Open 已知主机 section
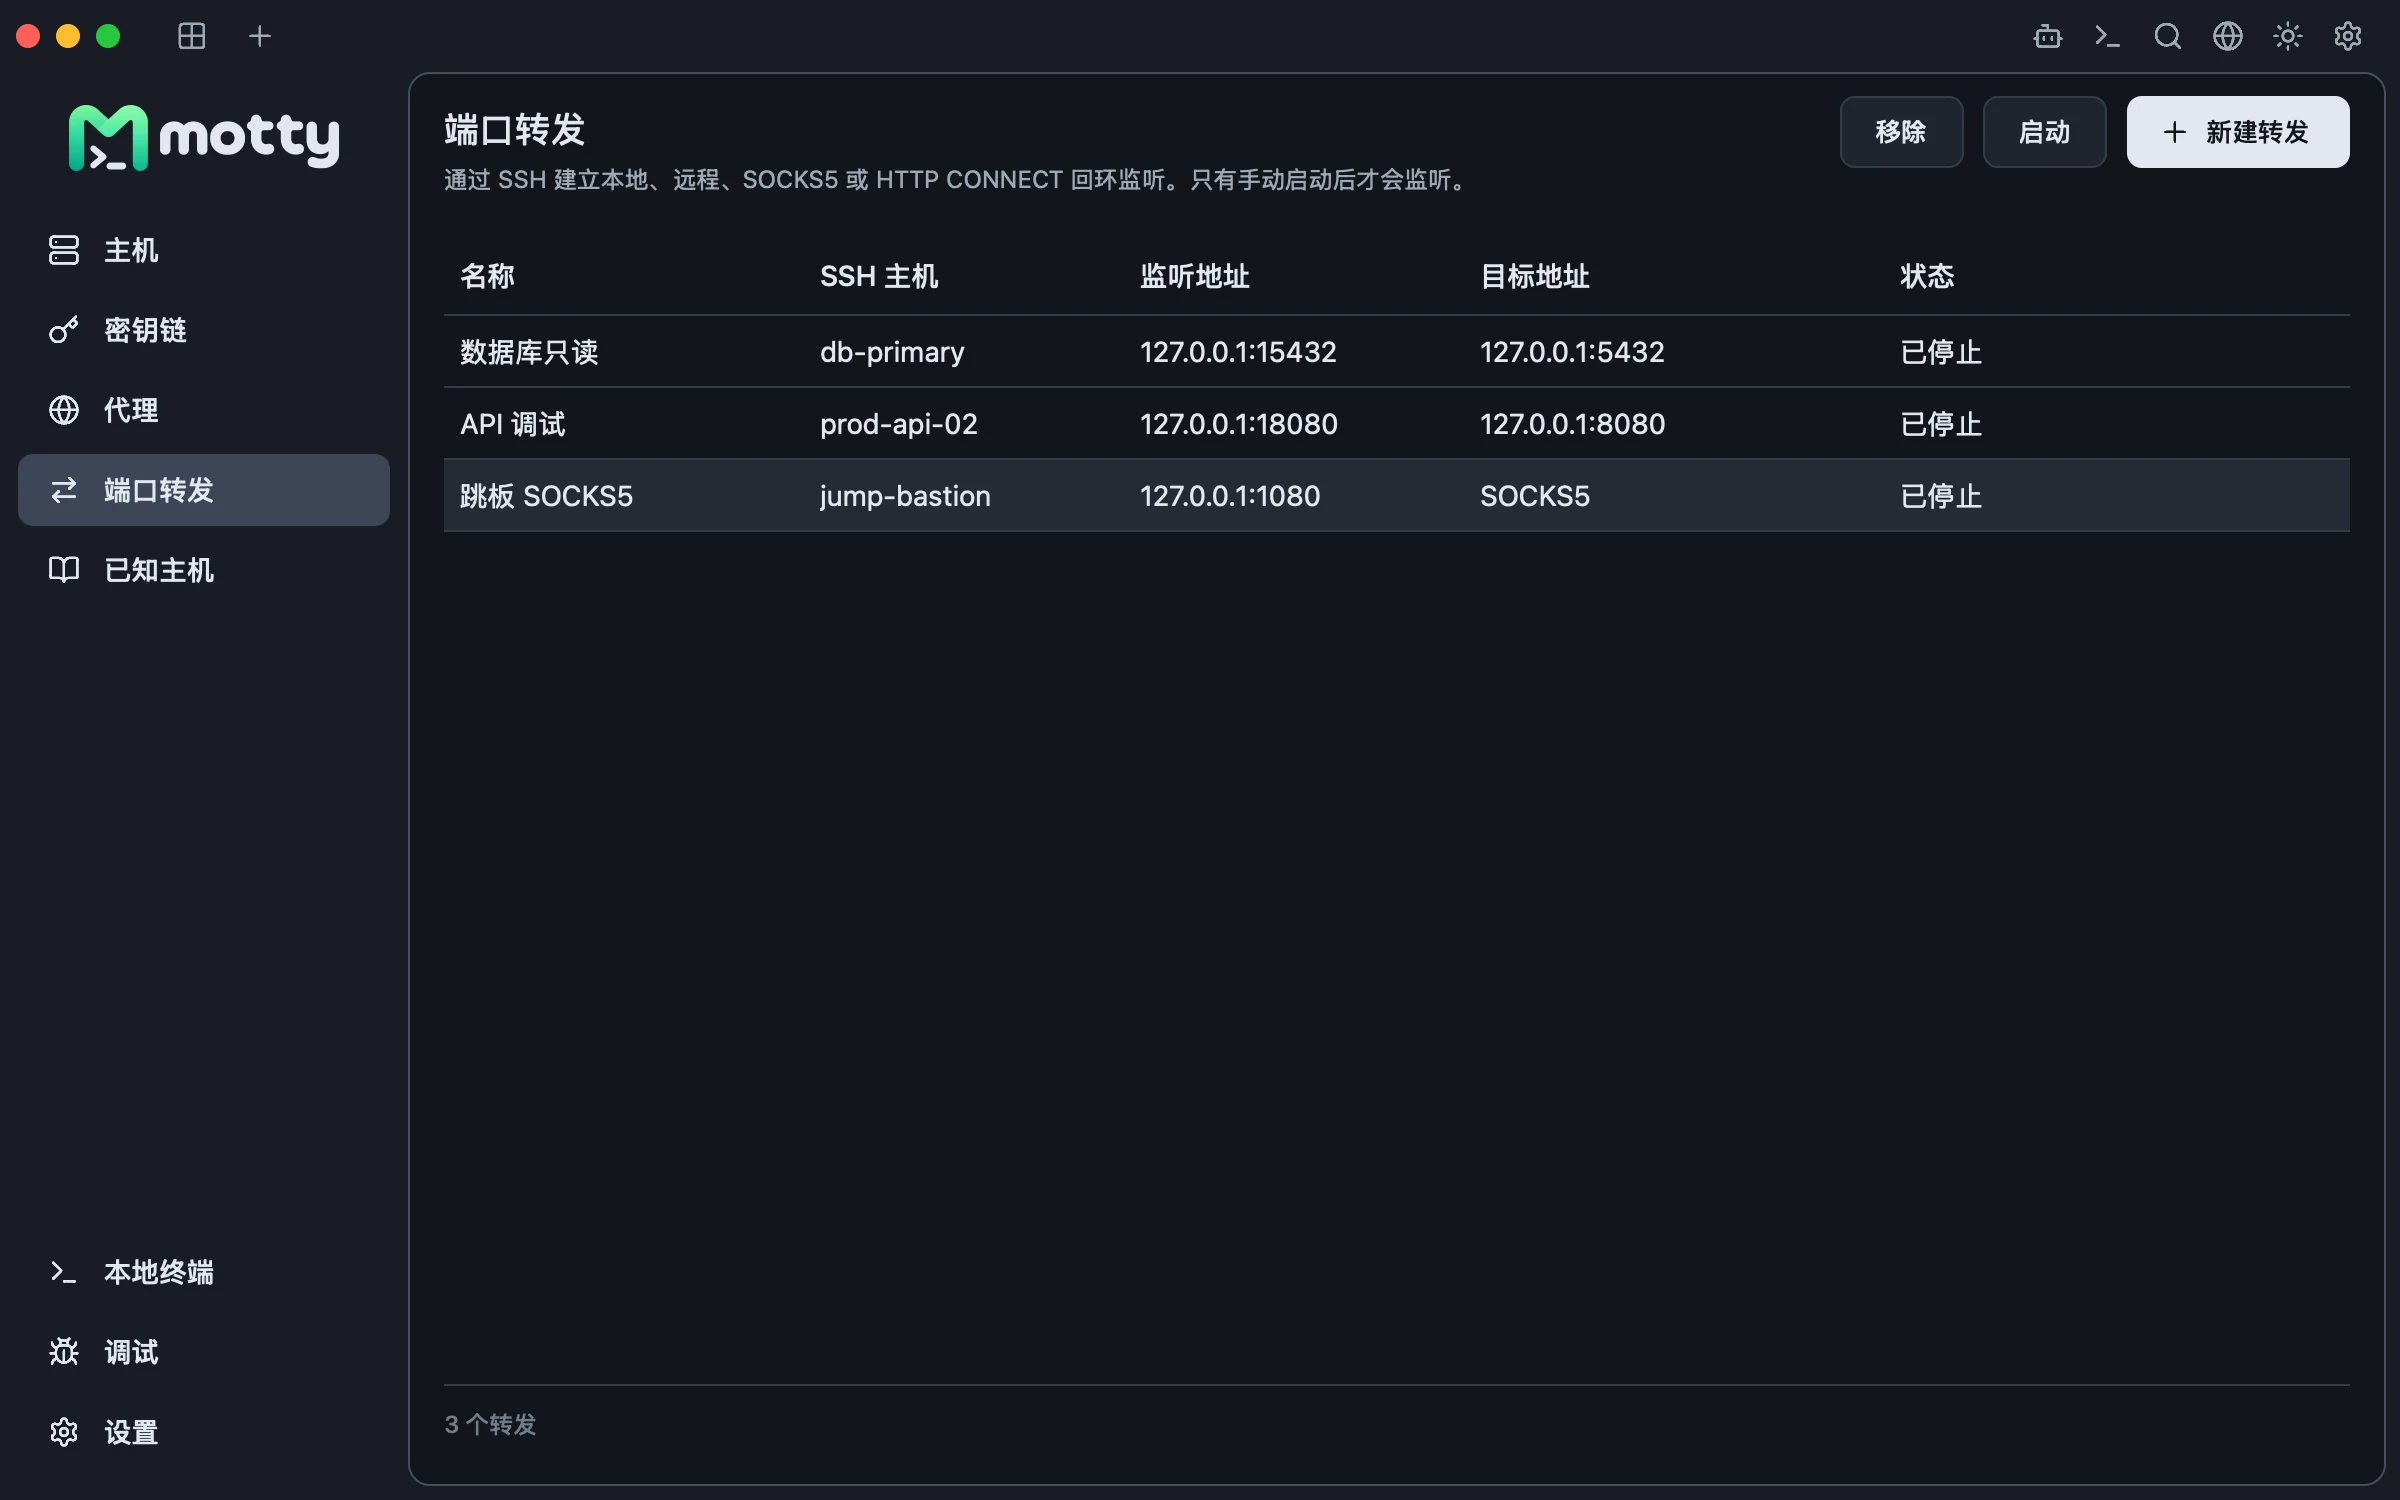 coord(204,570)
